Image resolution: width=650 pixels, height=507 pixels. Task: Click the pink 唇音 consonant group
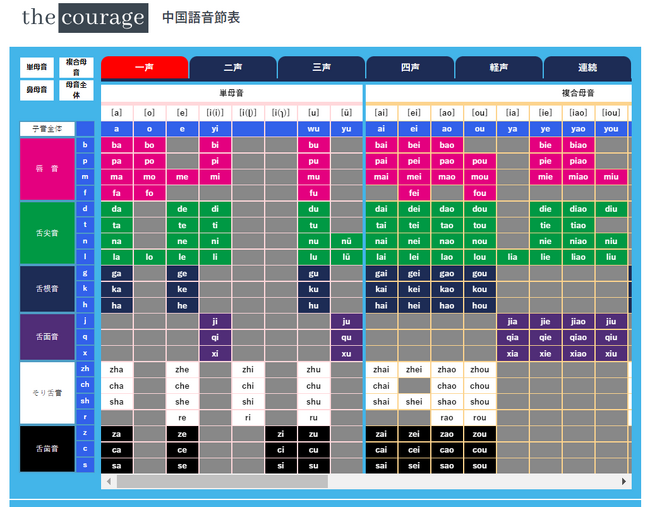[x=47, y=168]
